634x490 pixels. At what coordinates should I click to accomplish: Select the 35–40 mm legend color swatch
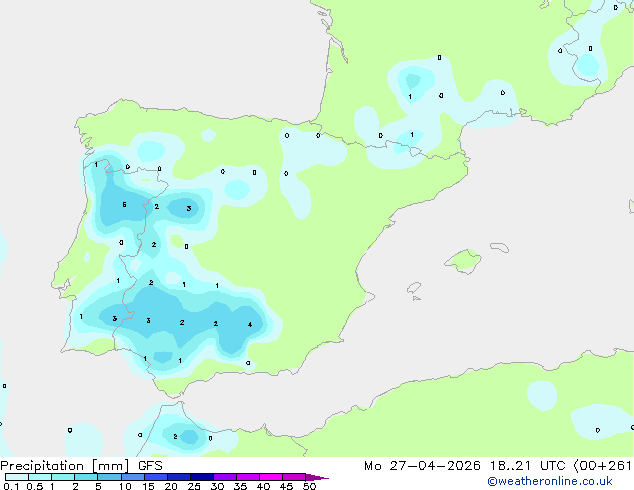coord(247,477)
